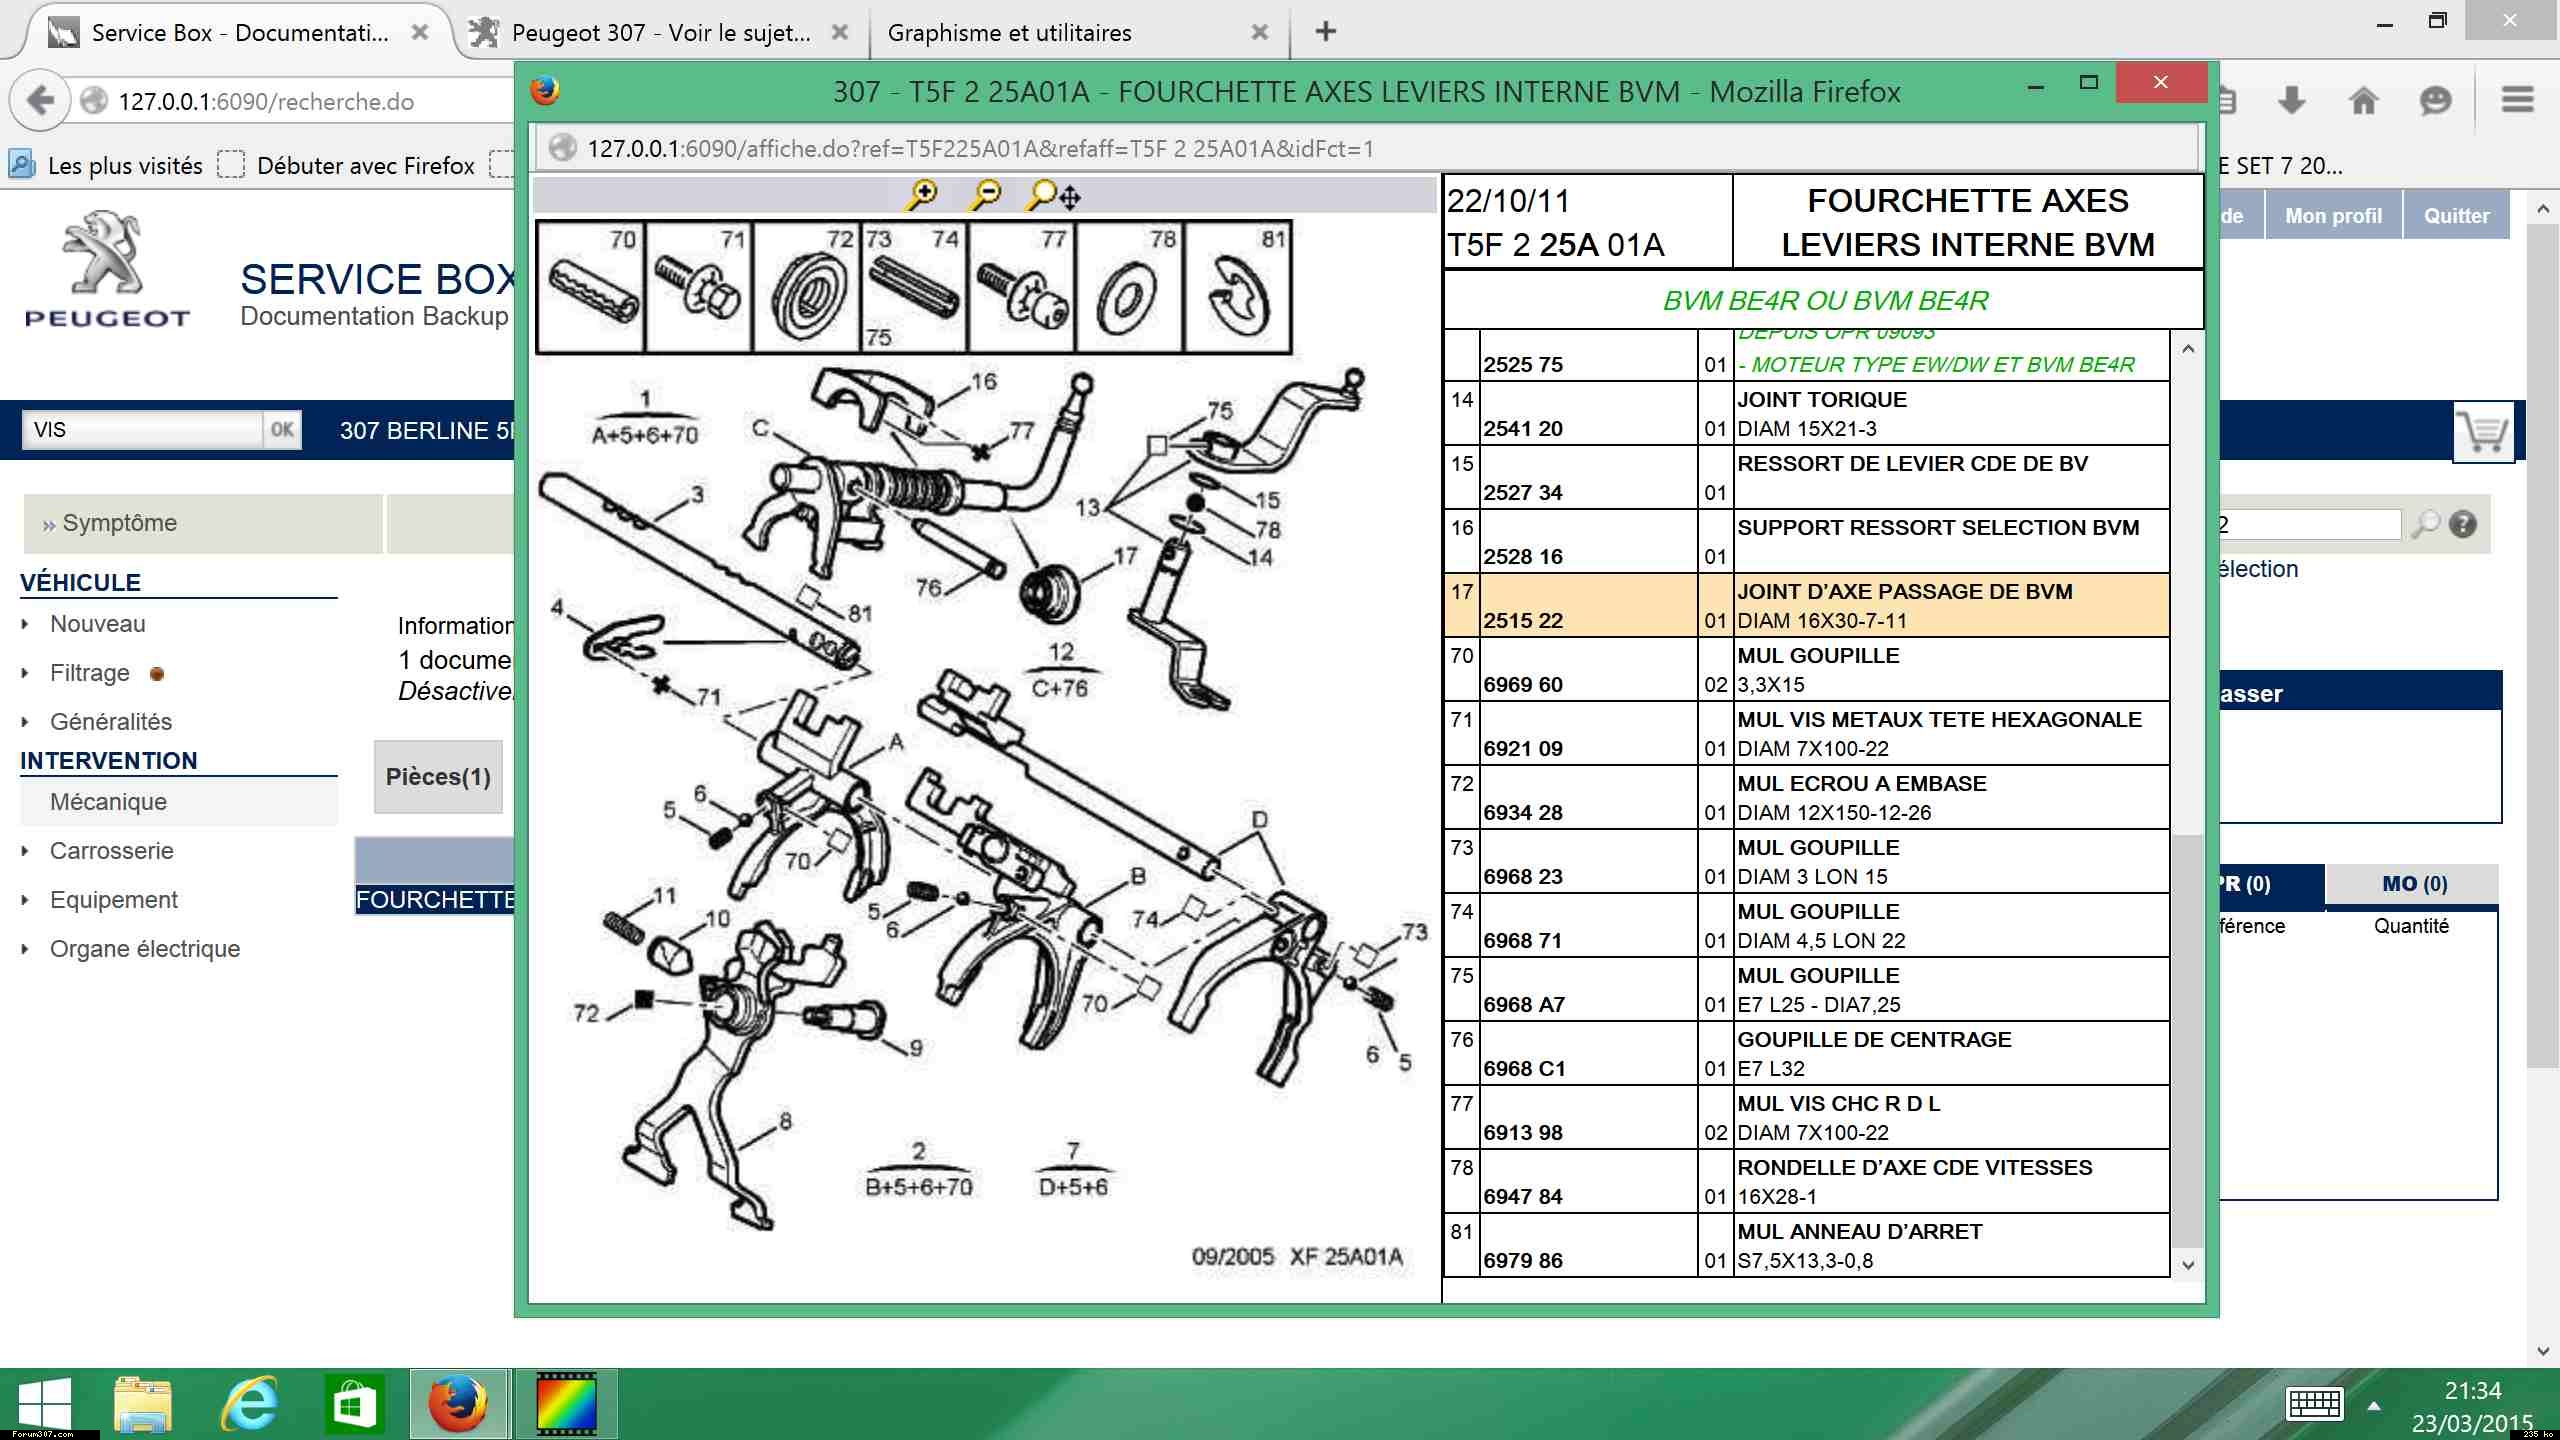Open the help question mark icon

point(2463,524)
